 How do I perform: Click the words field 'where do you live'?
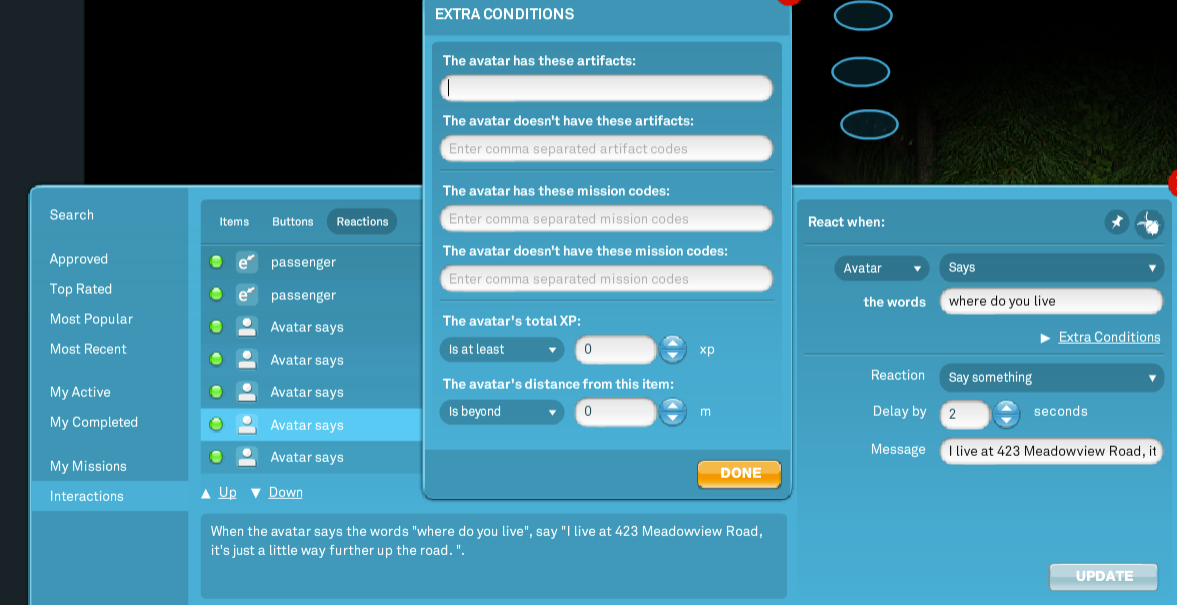[1051, 301]
